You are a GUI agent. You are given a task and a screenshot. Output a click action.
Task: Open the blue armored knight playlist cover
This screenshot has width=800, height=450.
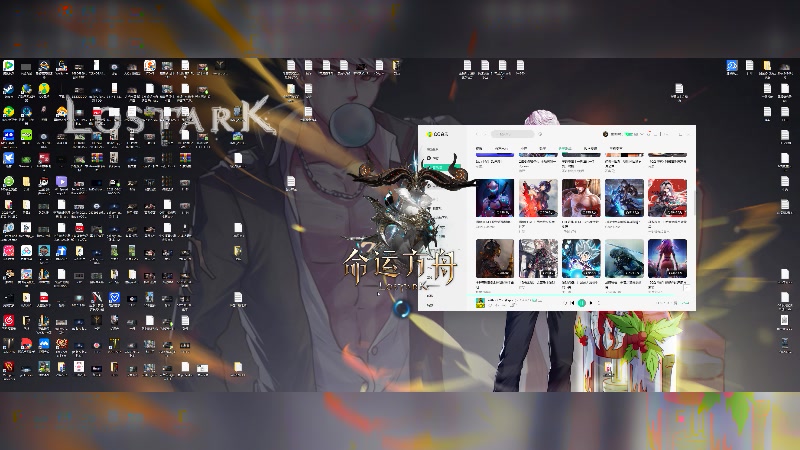(x=624, y=198)
